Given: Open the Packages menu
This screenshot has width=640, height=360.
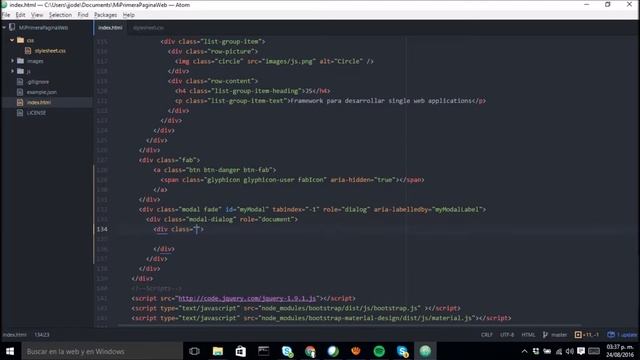Looking at the screenshot, I should tap(105, 15).
